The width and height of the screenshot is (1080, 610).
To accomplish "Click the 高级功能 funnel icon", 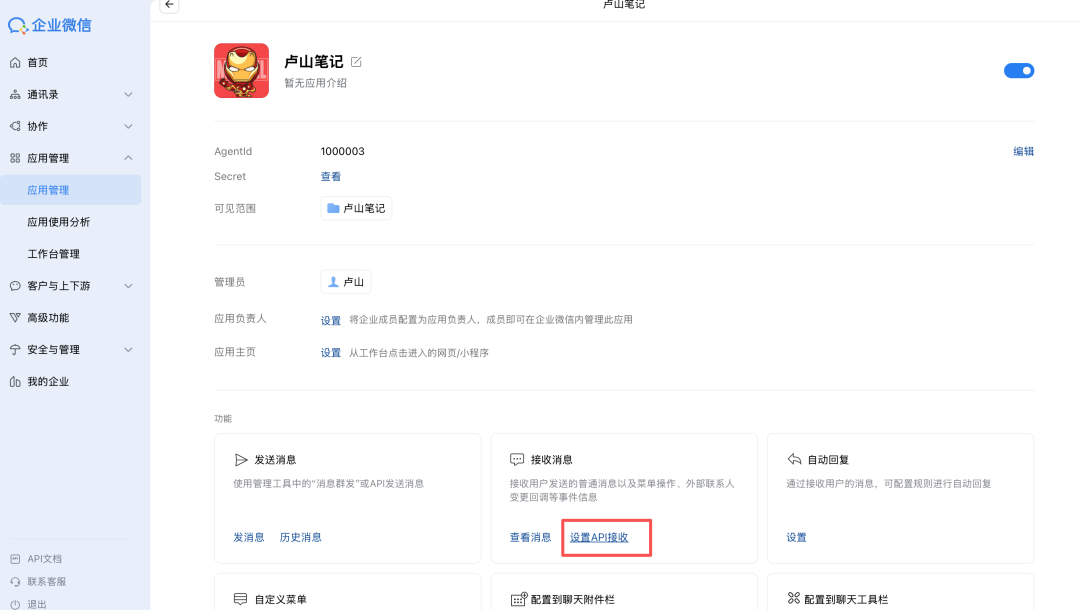I will [x=15, y=317].
